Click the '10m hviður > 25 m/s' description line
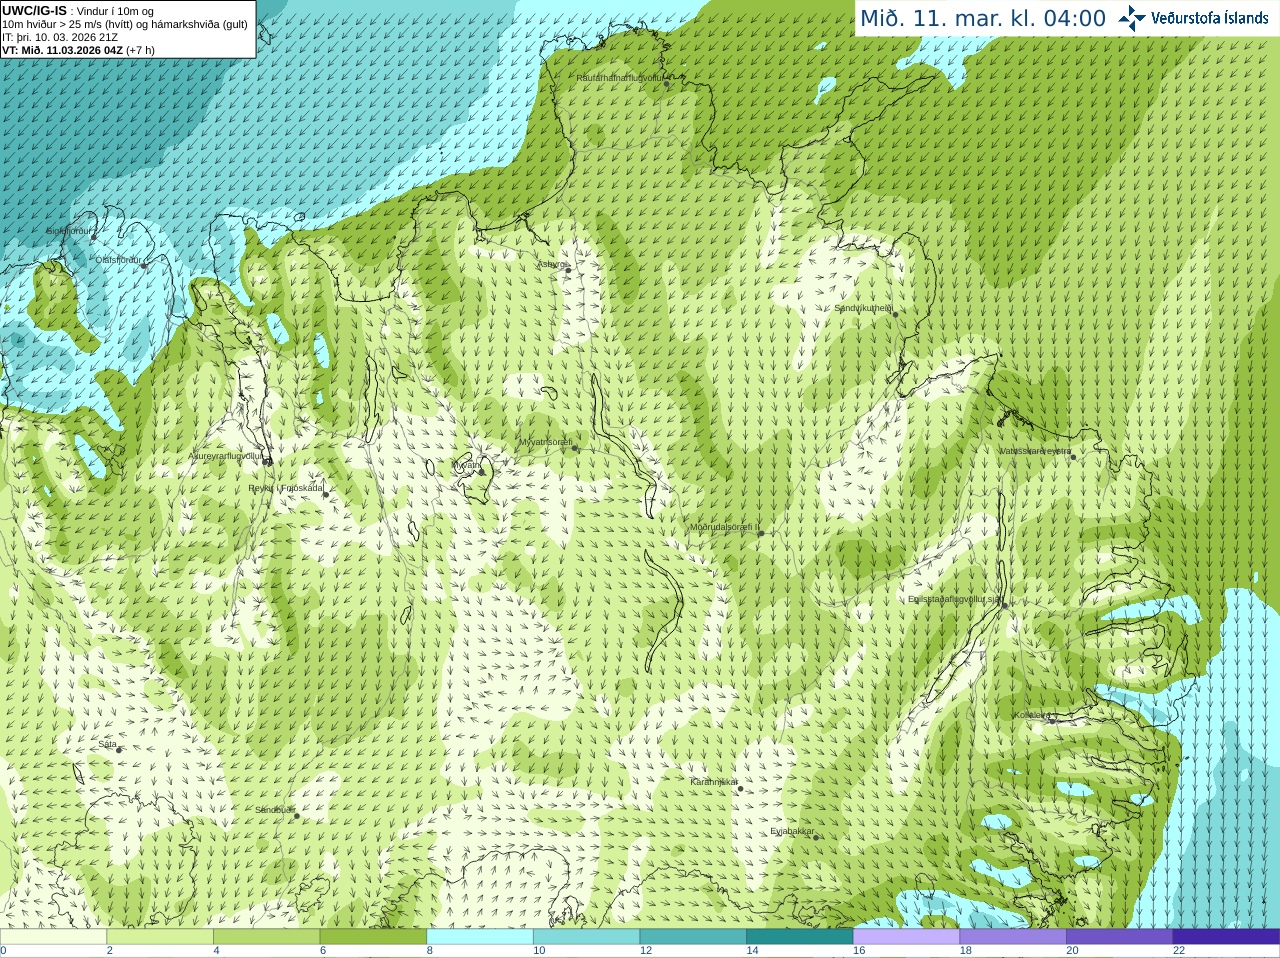The height and width of the screenshot is (958, 1280). coord(125,24)
